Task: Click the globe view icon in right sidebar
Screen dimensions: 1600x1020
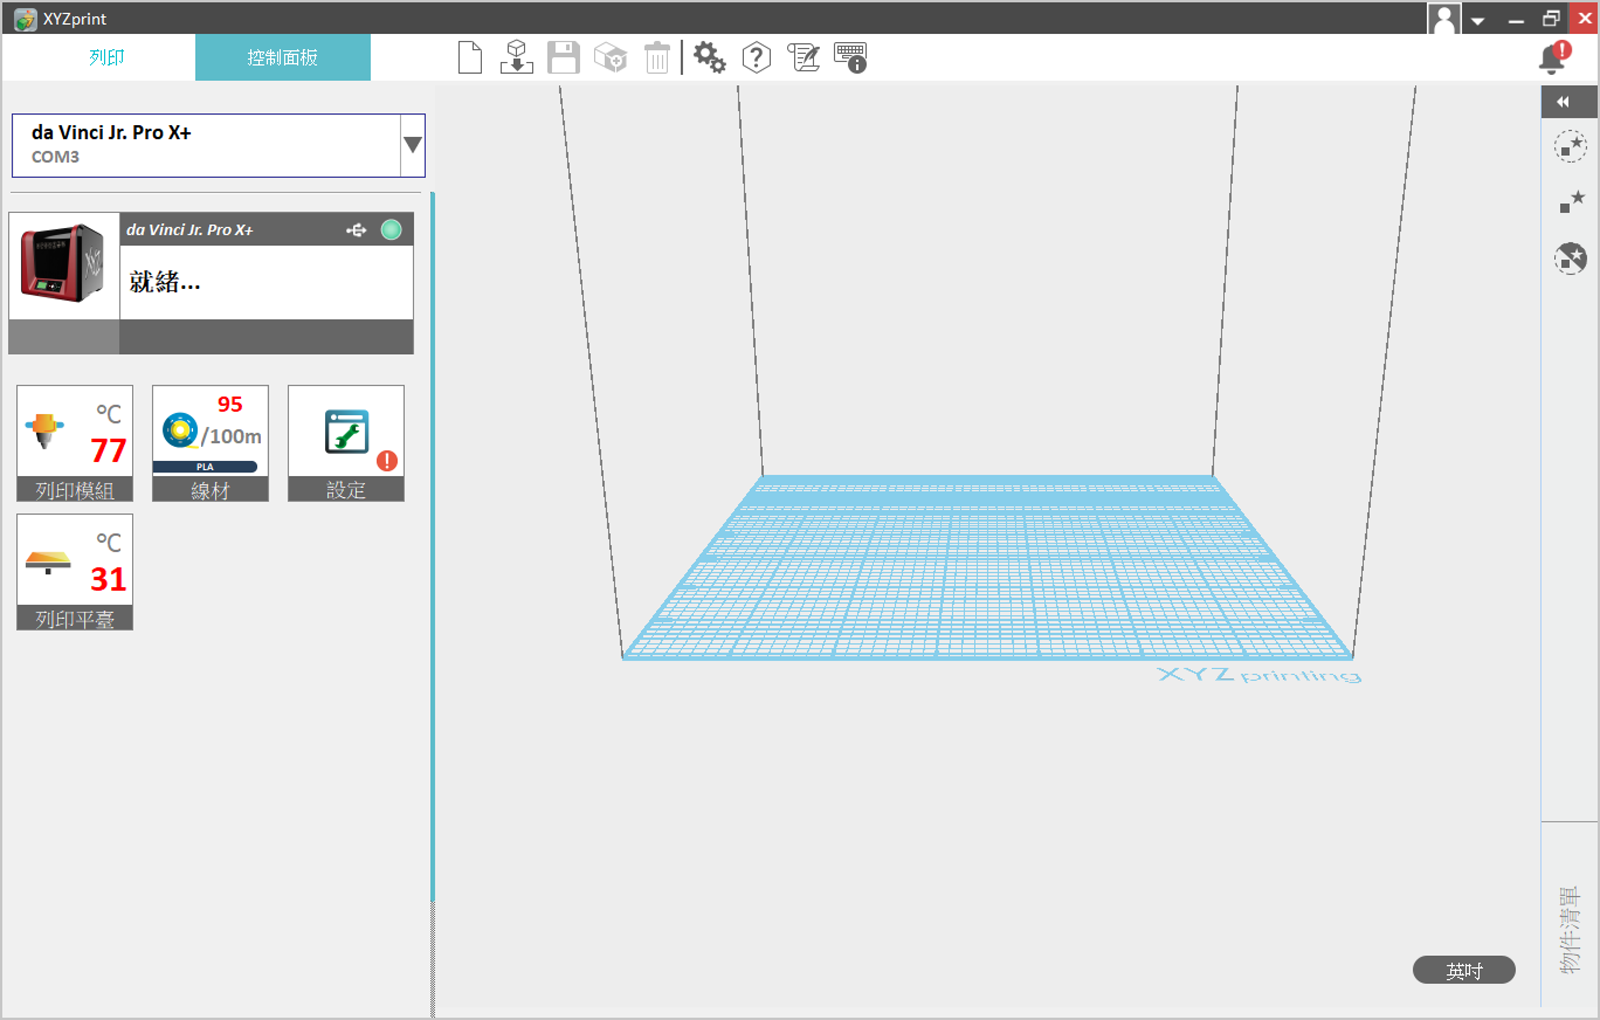Action: coord(1570,258)
